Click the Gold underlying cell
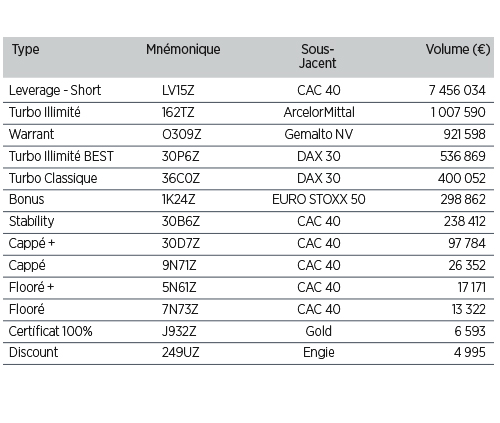The height and width of the screenshot is (423, 500). (318, 331)
